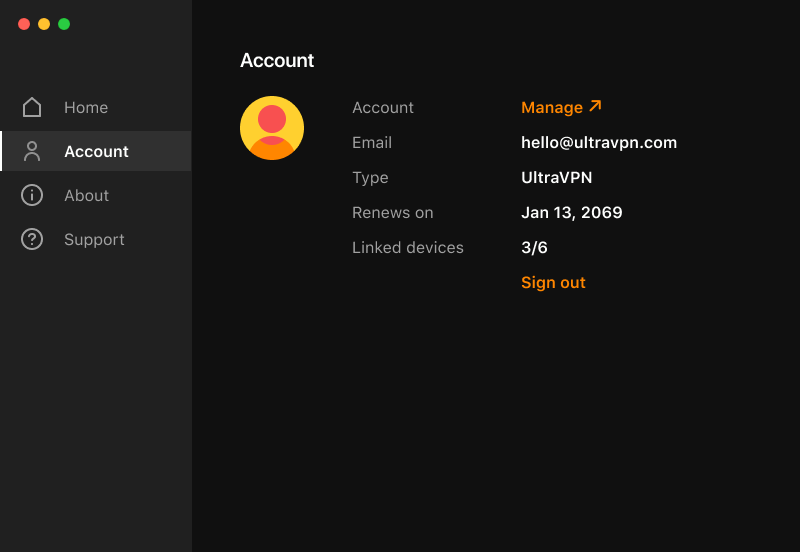Image resolution: width=800 pixels, height=552 pixels.
Task: Sign out of the account
Action: [553, 282]
